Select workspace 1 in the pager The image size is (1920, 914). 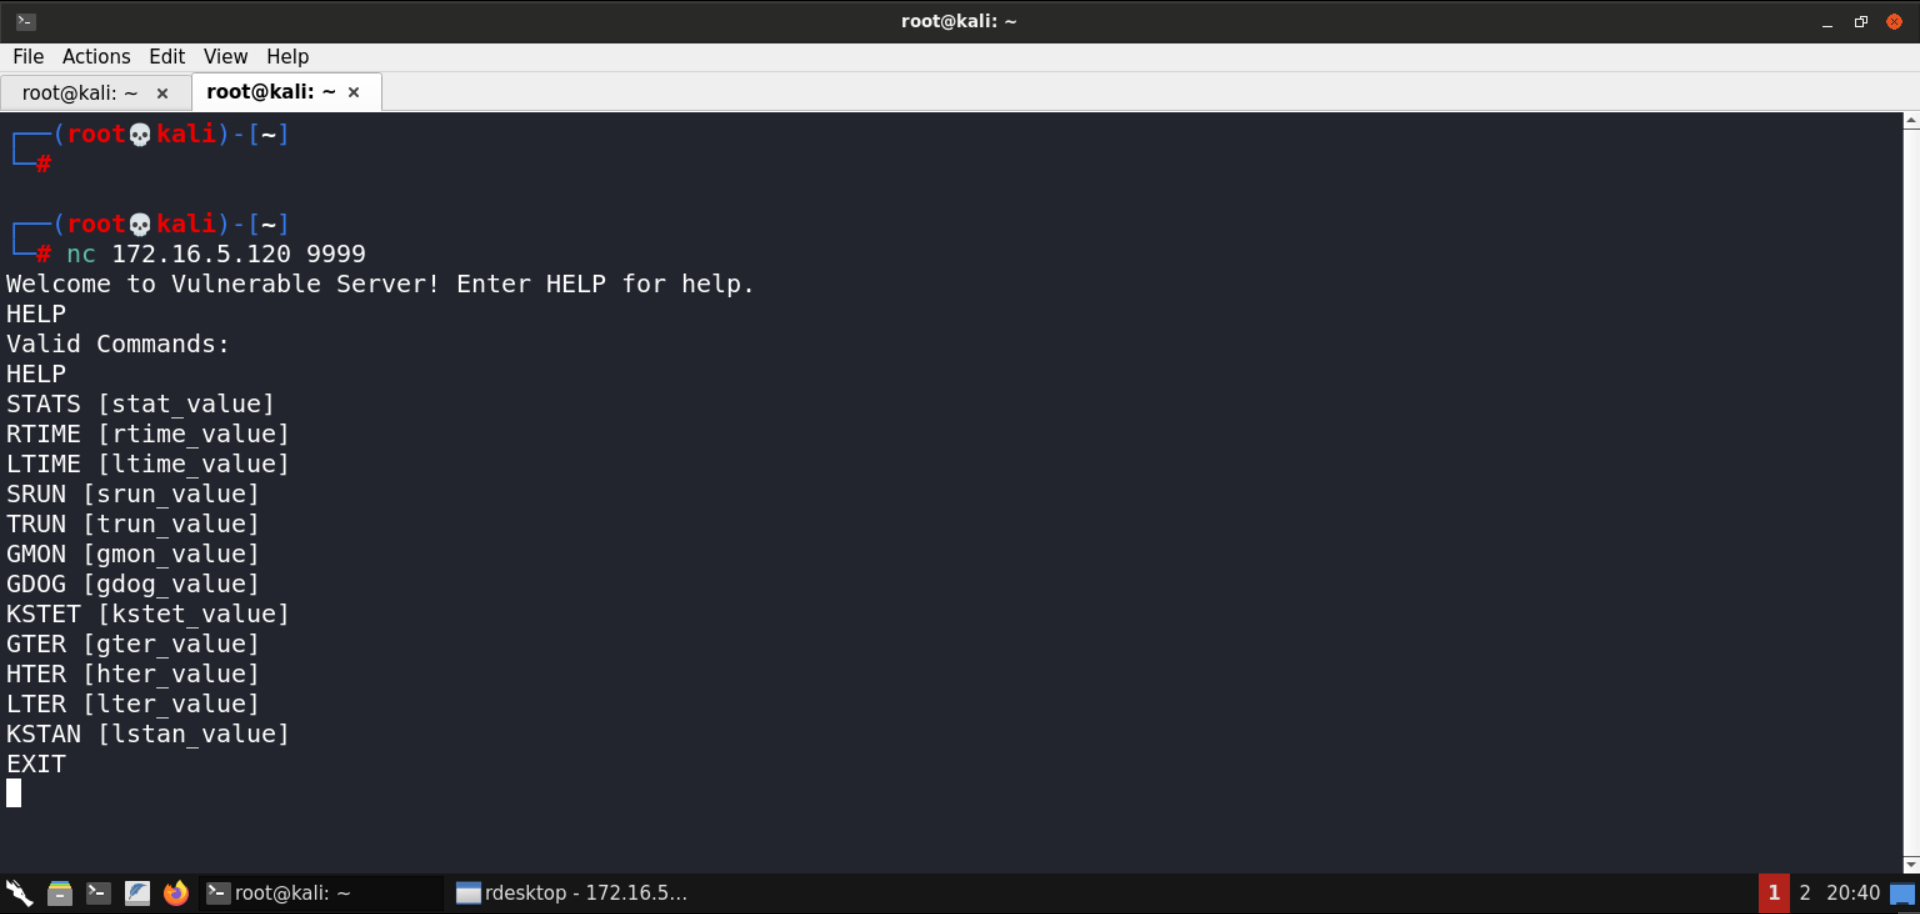(1773, 893)
